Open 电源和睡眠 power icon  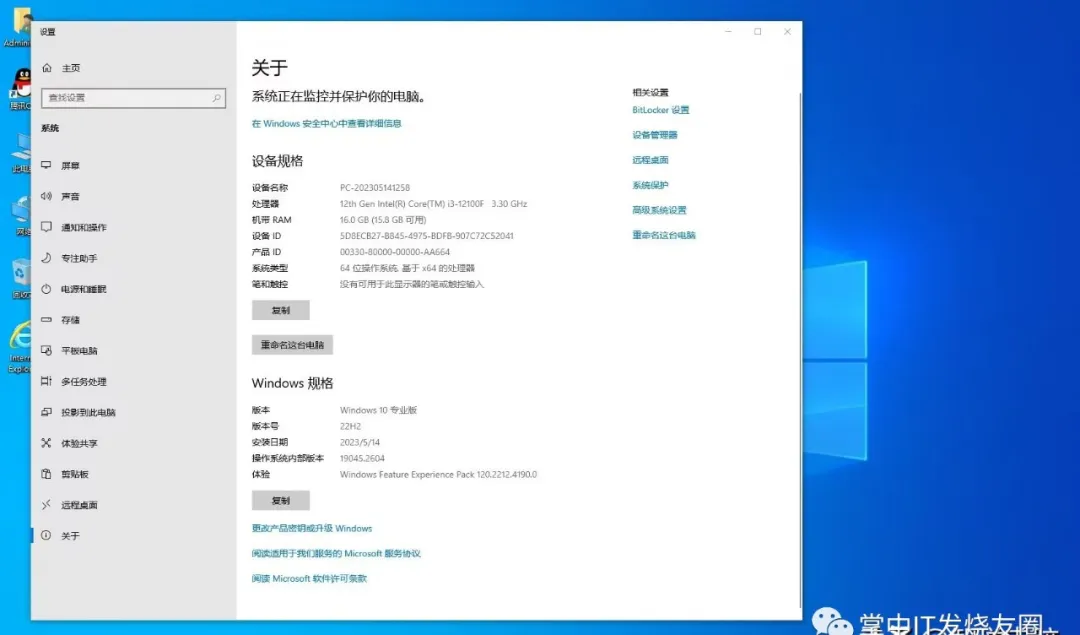46,289
